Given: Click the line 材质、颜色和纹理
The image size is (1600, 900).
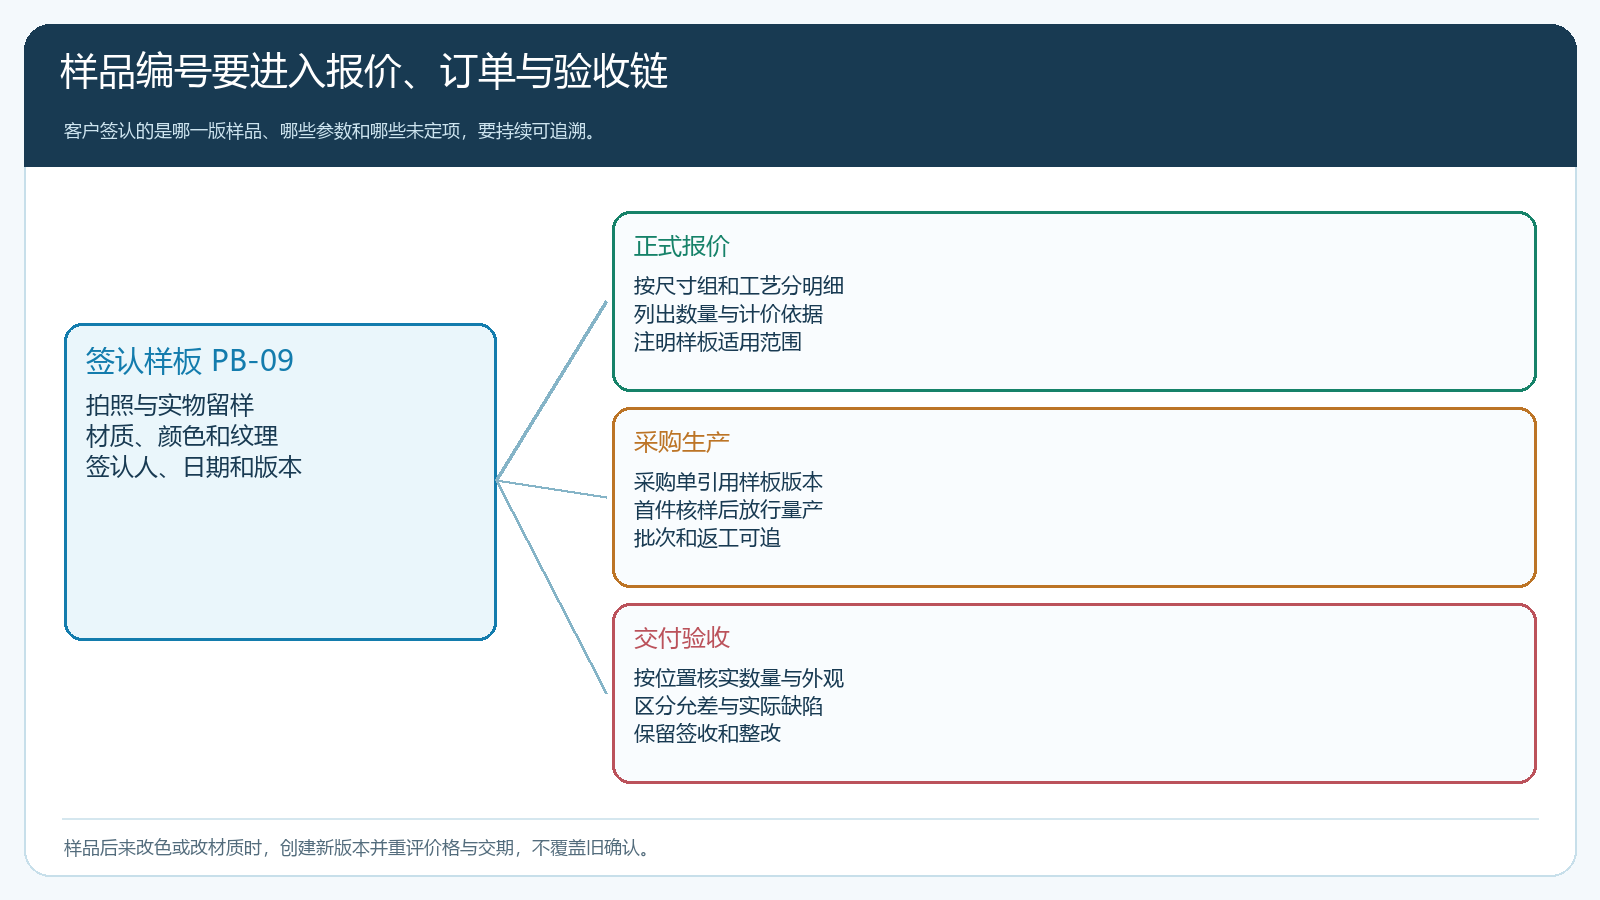Looking at the screenshot, I should (x=182, y=436).
